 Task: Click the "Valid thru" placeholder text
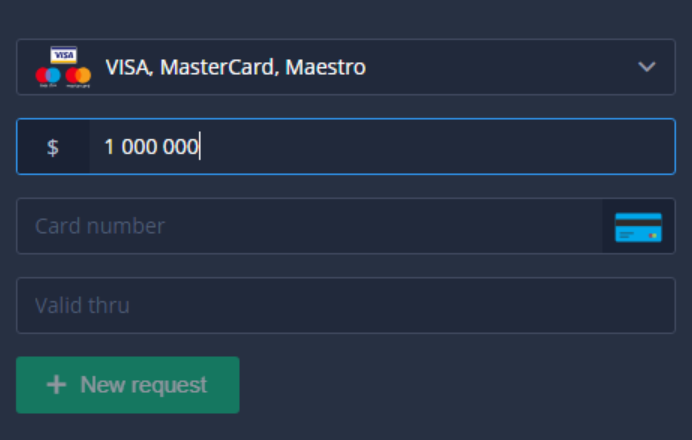82,305
